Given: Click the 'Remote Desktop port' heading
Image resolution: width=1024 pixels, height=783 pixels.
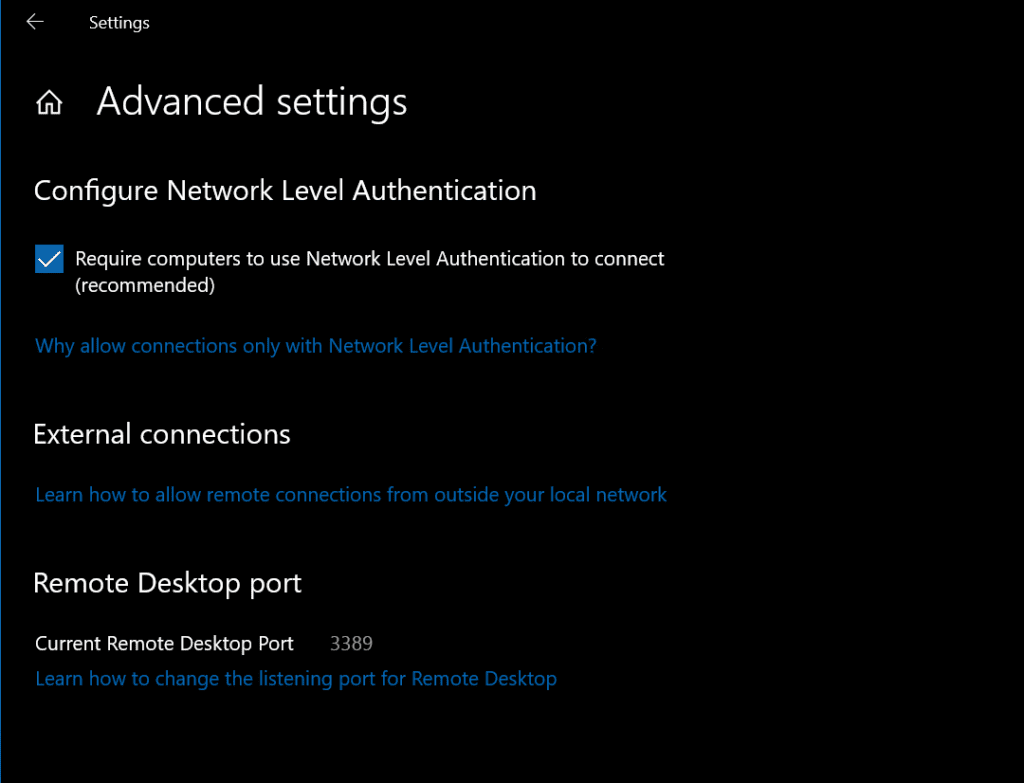Looking at the screenshot, I should (x=167, y=584).
